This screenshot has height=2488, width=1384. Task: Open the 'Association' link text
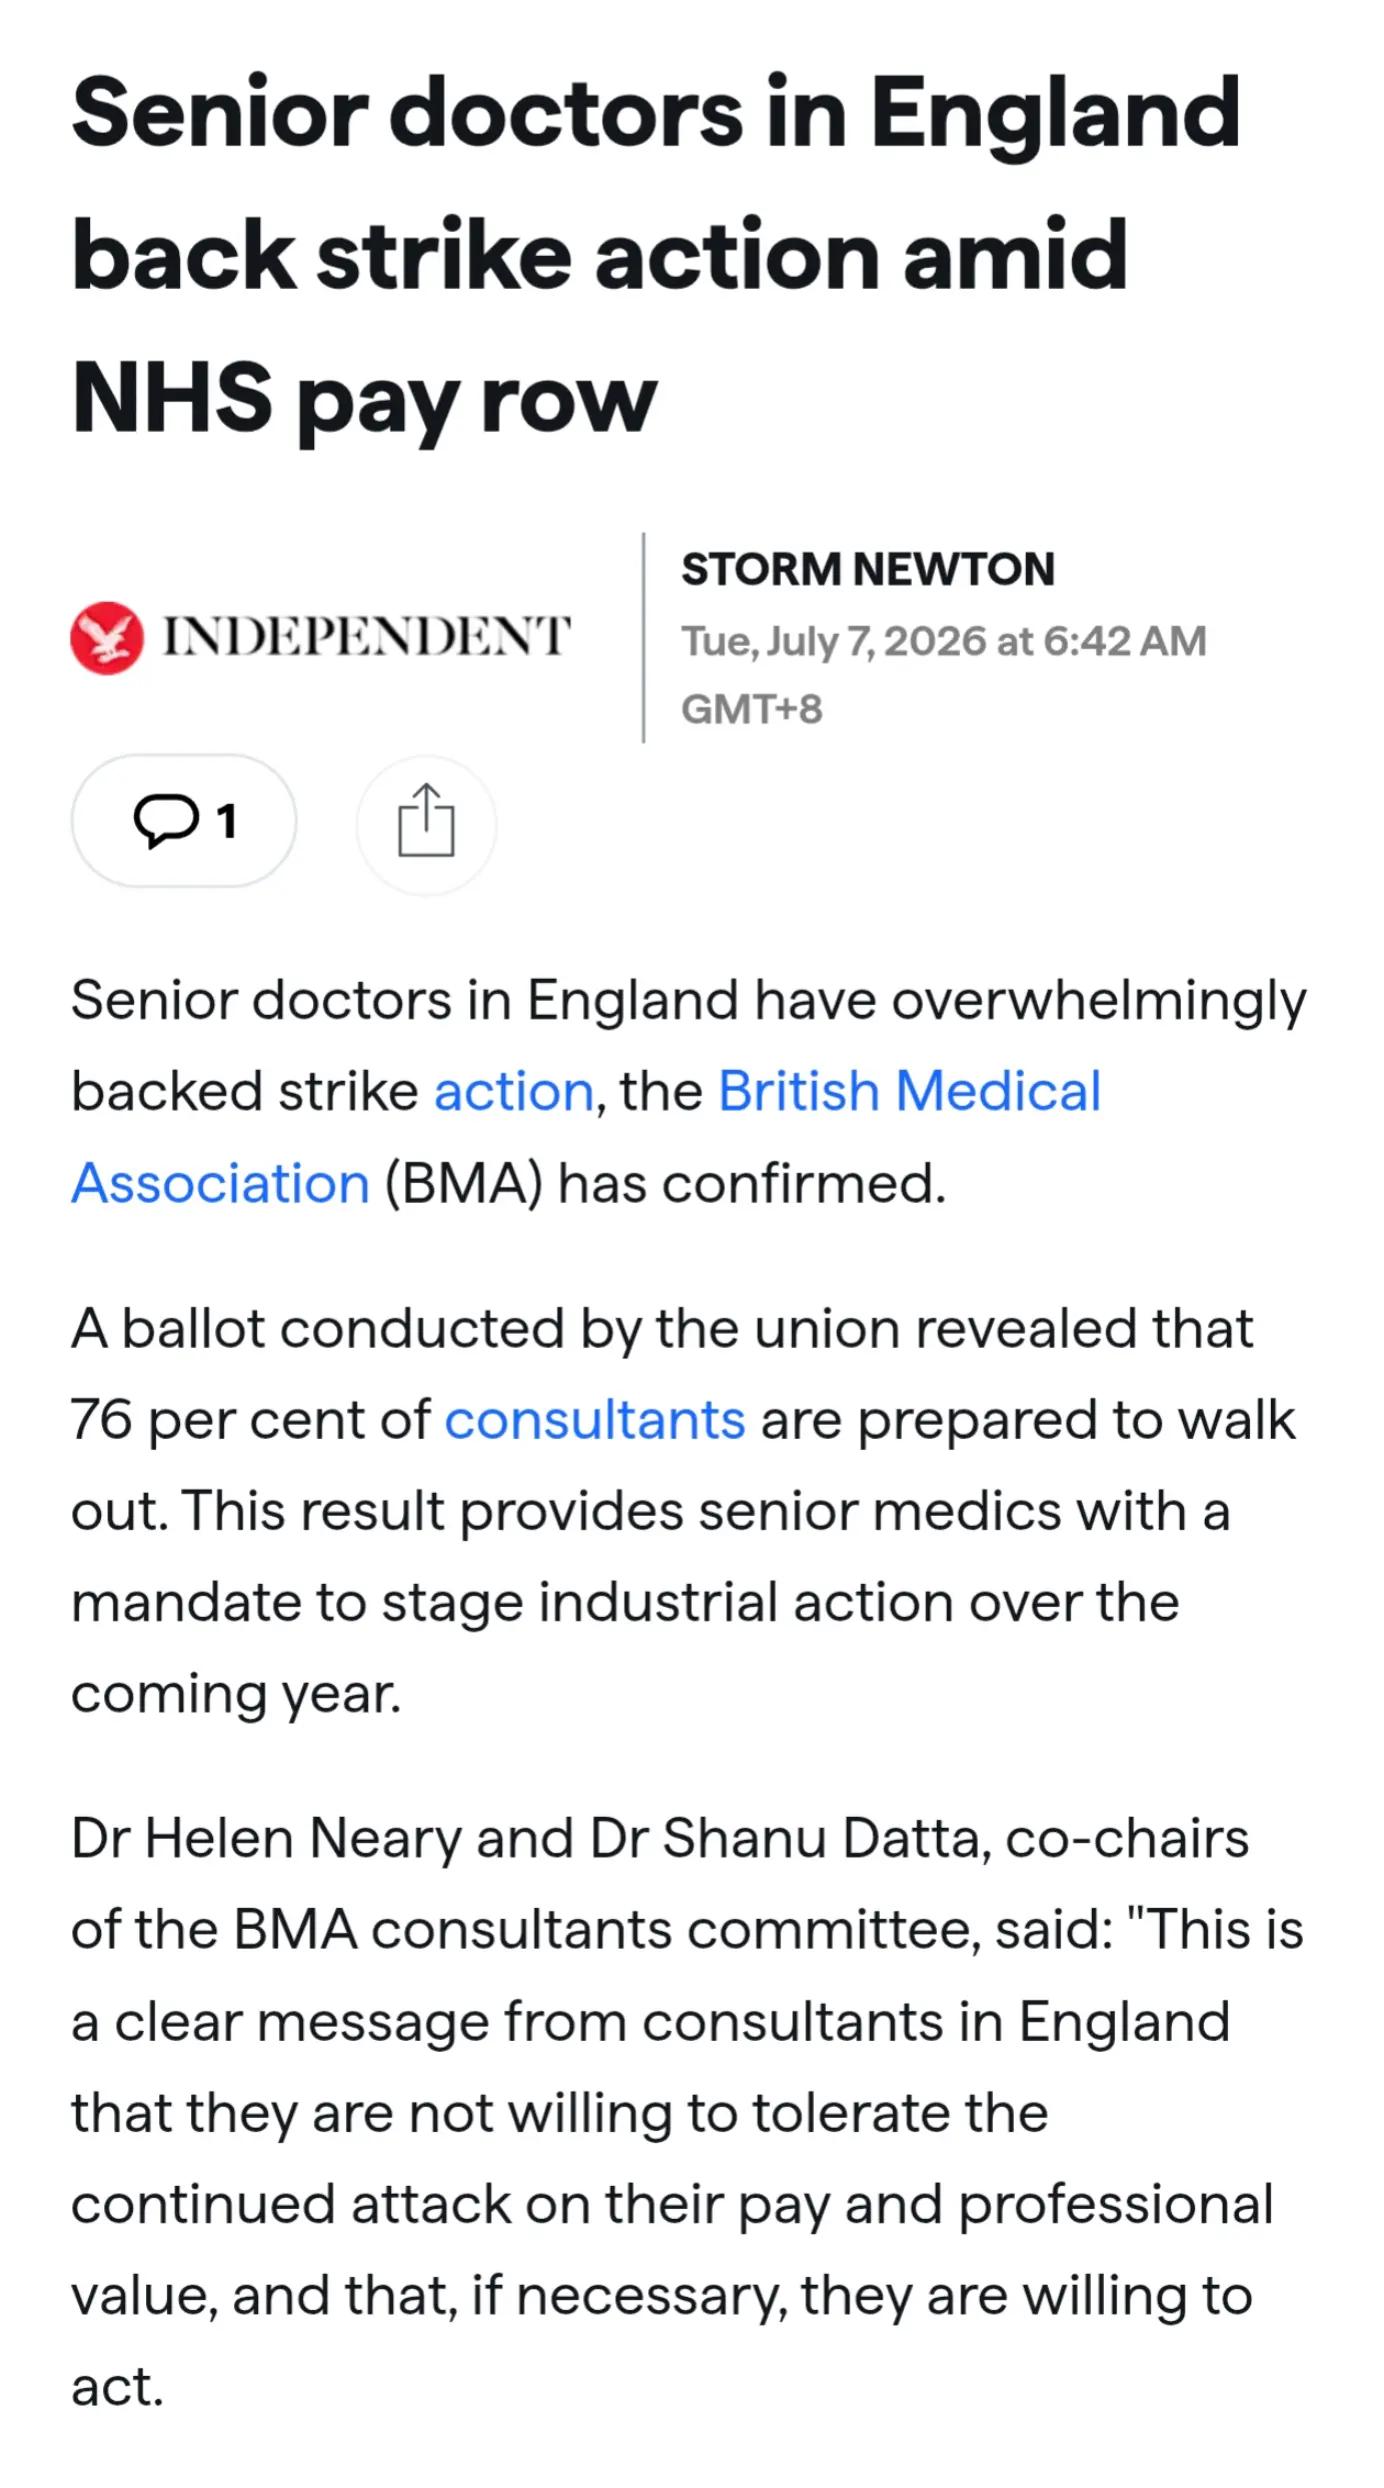[x=220, y=1184]
